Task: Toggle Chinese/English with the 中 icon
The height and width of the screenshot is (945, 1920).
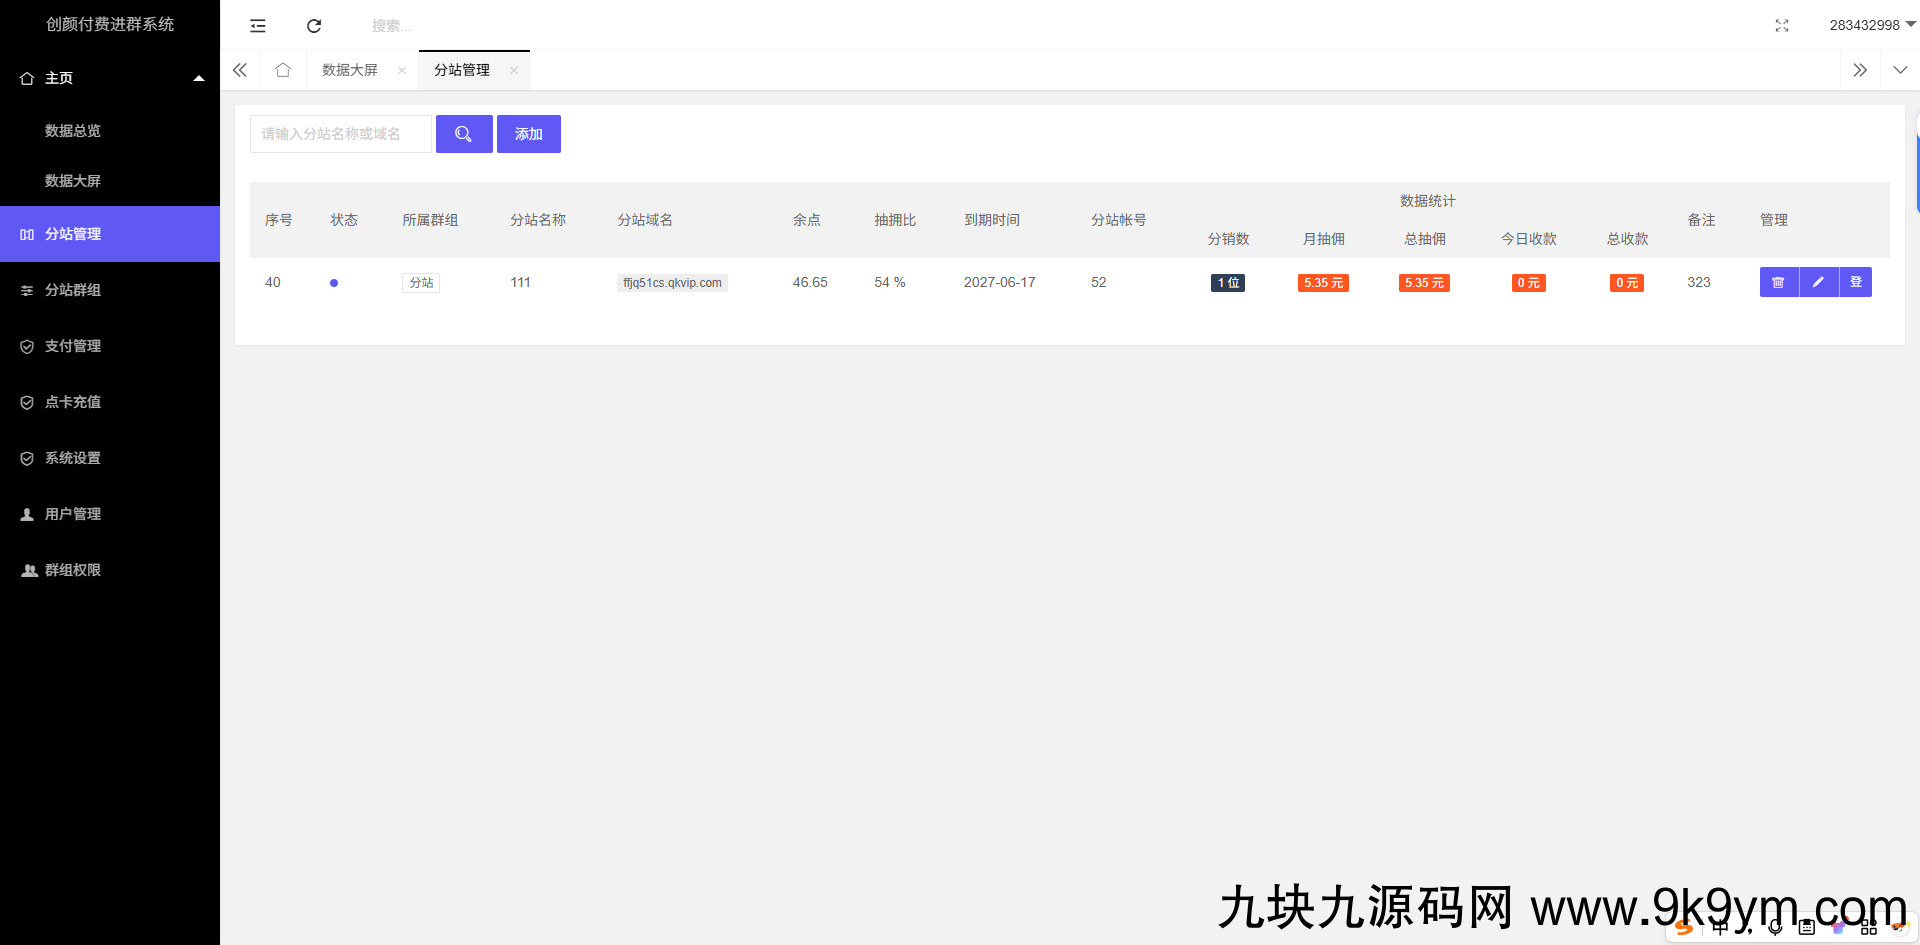Action: pos(1721,928)
